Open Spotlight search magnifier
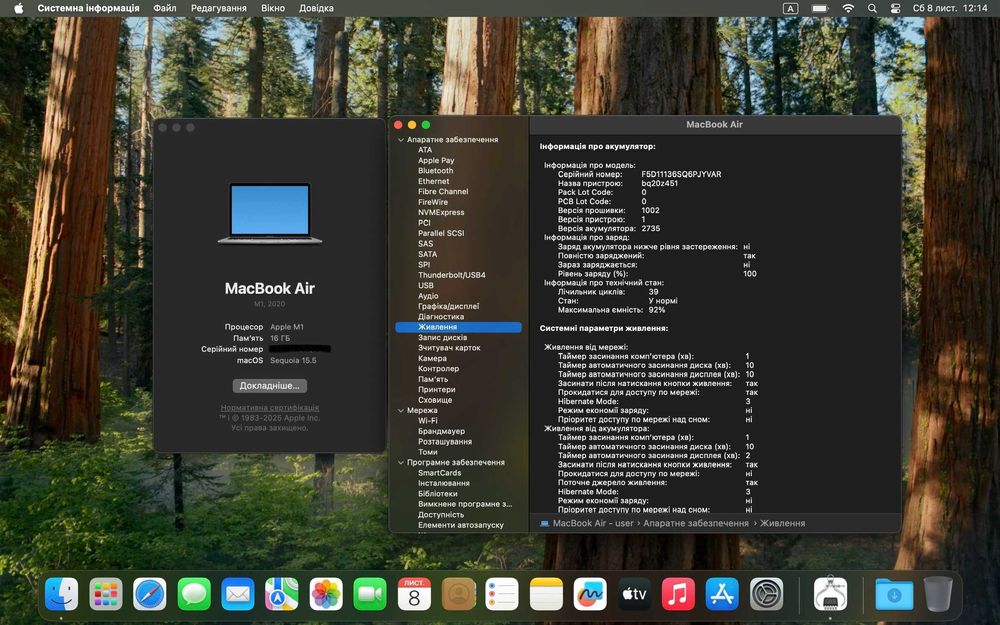 pyautogui.click(x=872, y=8)
